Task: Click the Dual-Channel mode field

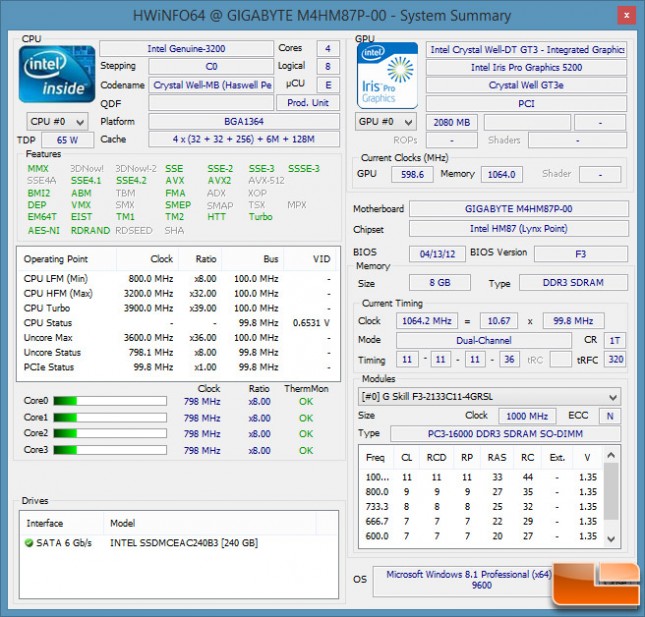Action: click(484, 341)
